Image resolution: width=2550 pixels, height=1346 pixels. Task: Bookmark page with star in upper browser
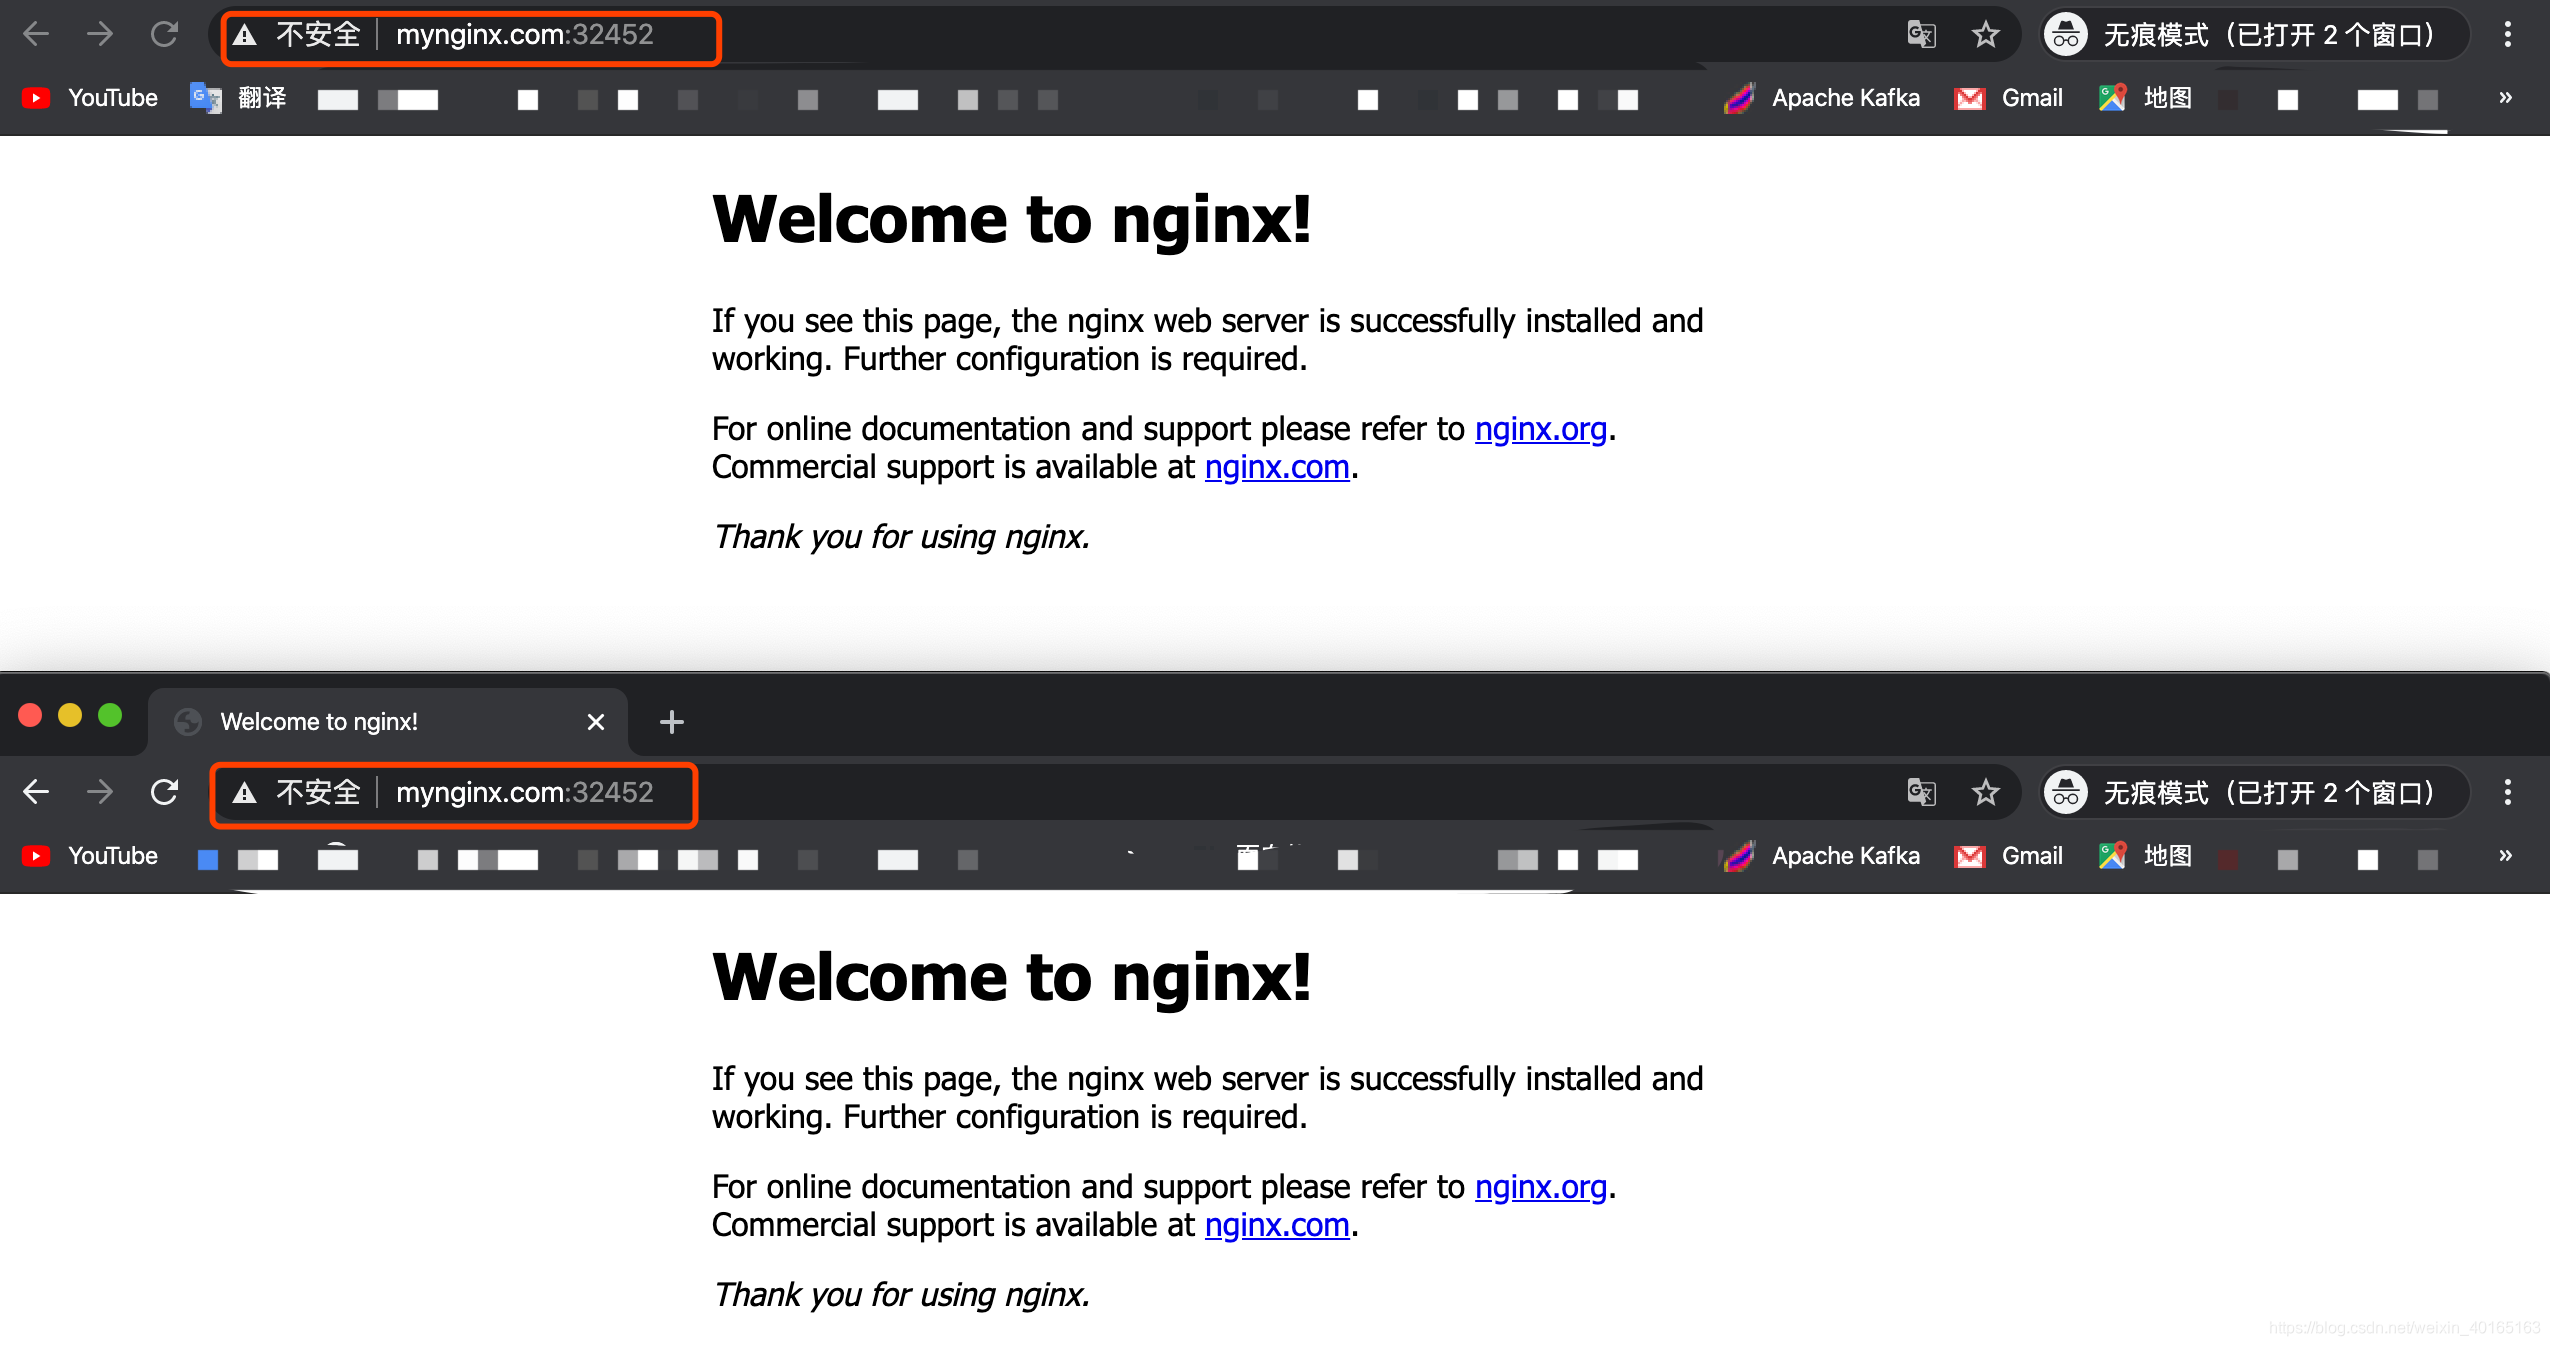[x=1985, y=35]
